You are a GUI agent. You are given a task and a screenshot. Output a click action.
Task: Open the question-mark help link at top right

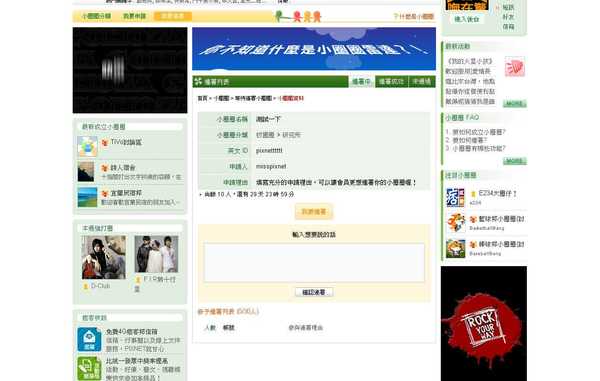414,16
